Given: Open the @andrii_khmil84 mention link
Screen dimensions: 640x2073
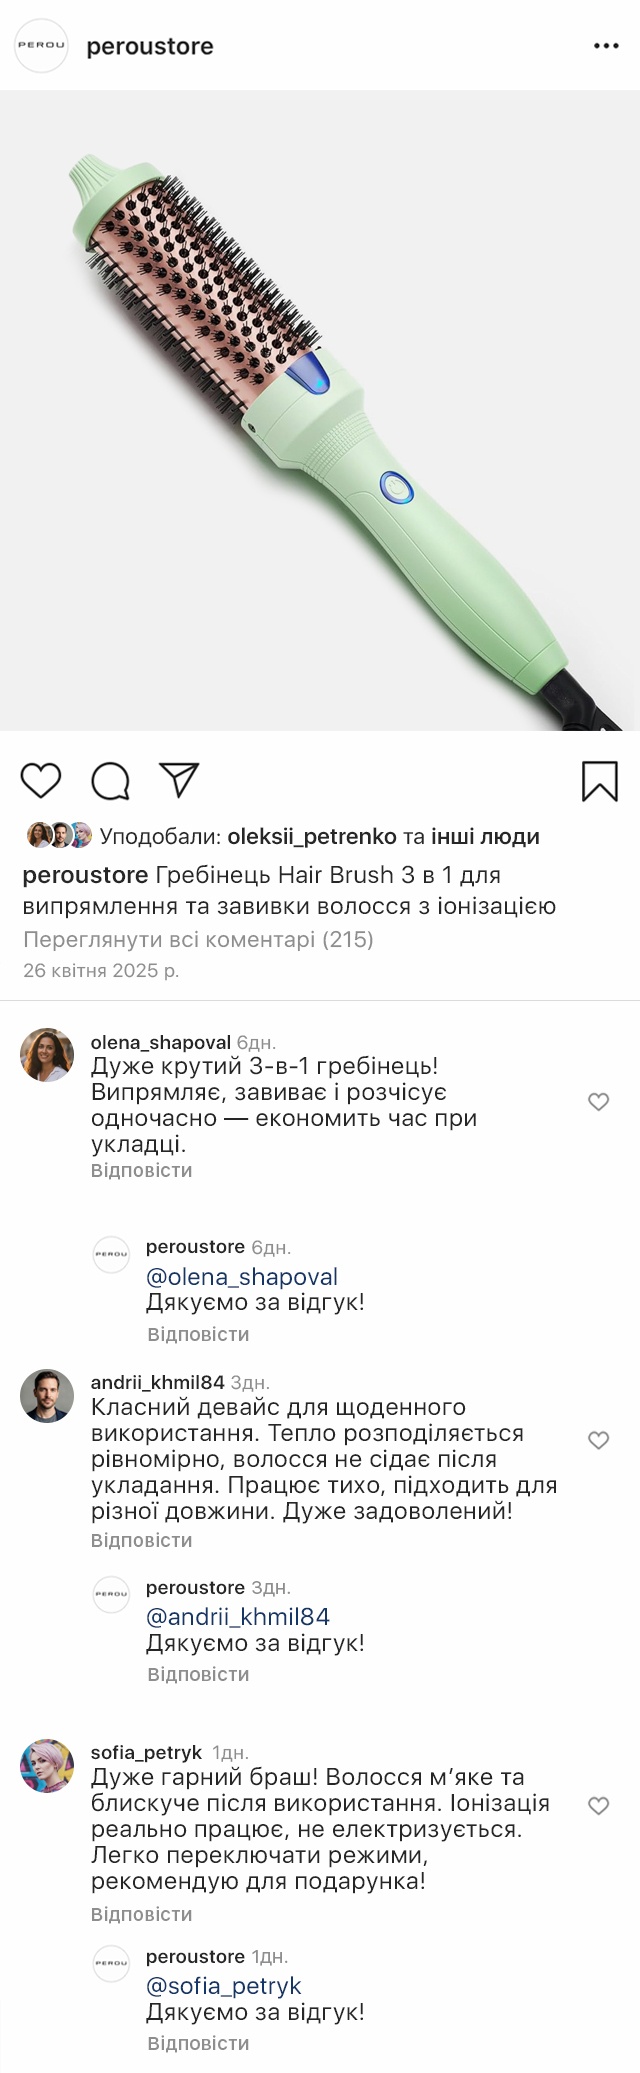Looking at the screenshot, I should coord(238,1617).
